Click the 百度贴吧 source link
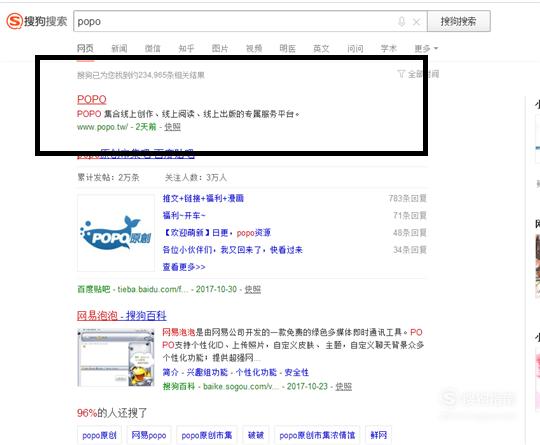Viewport: 540px width, 445px height. click(x=93, y=289)
